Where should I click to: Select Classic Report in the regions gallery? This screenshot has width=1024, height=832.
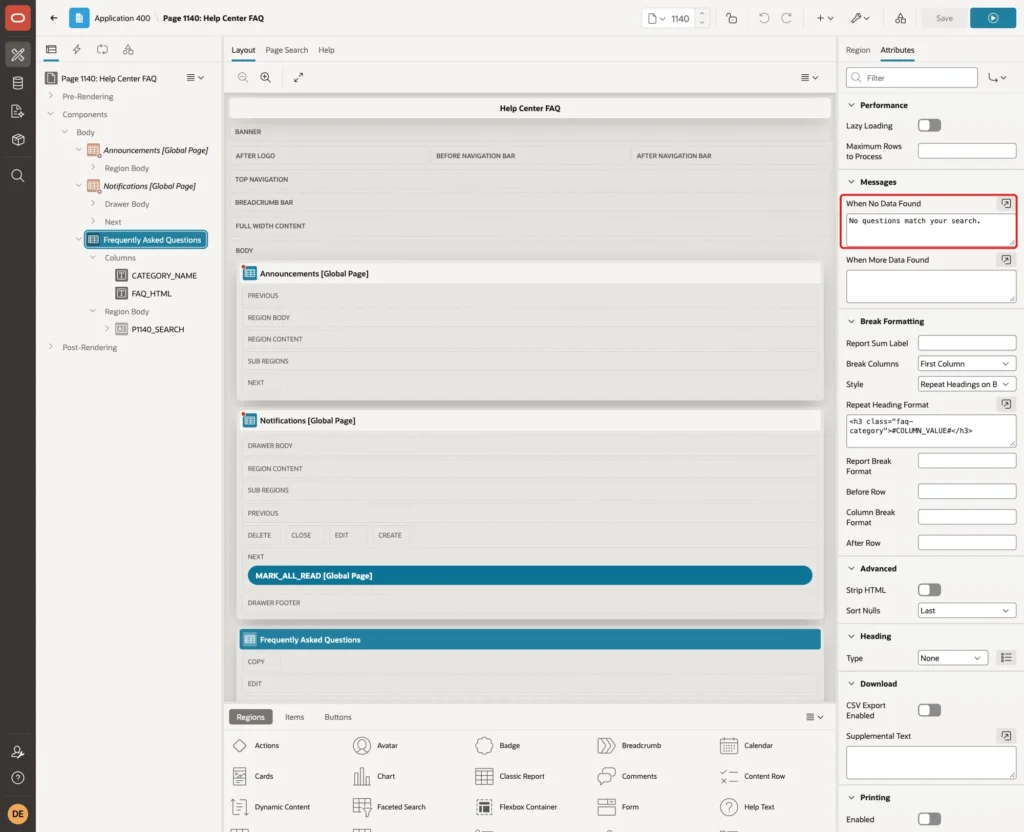pyautogui.click(x=511, y=776)
